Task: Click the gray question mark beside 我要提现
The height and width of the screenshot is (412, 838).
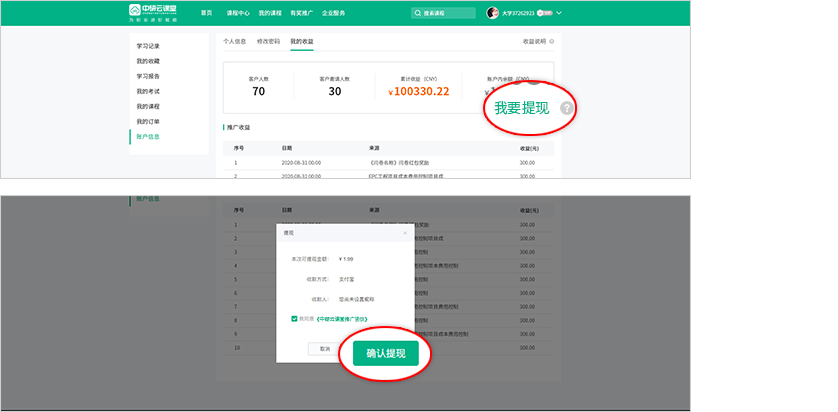Action: (567, 108)
